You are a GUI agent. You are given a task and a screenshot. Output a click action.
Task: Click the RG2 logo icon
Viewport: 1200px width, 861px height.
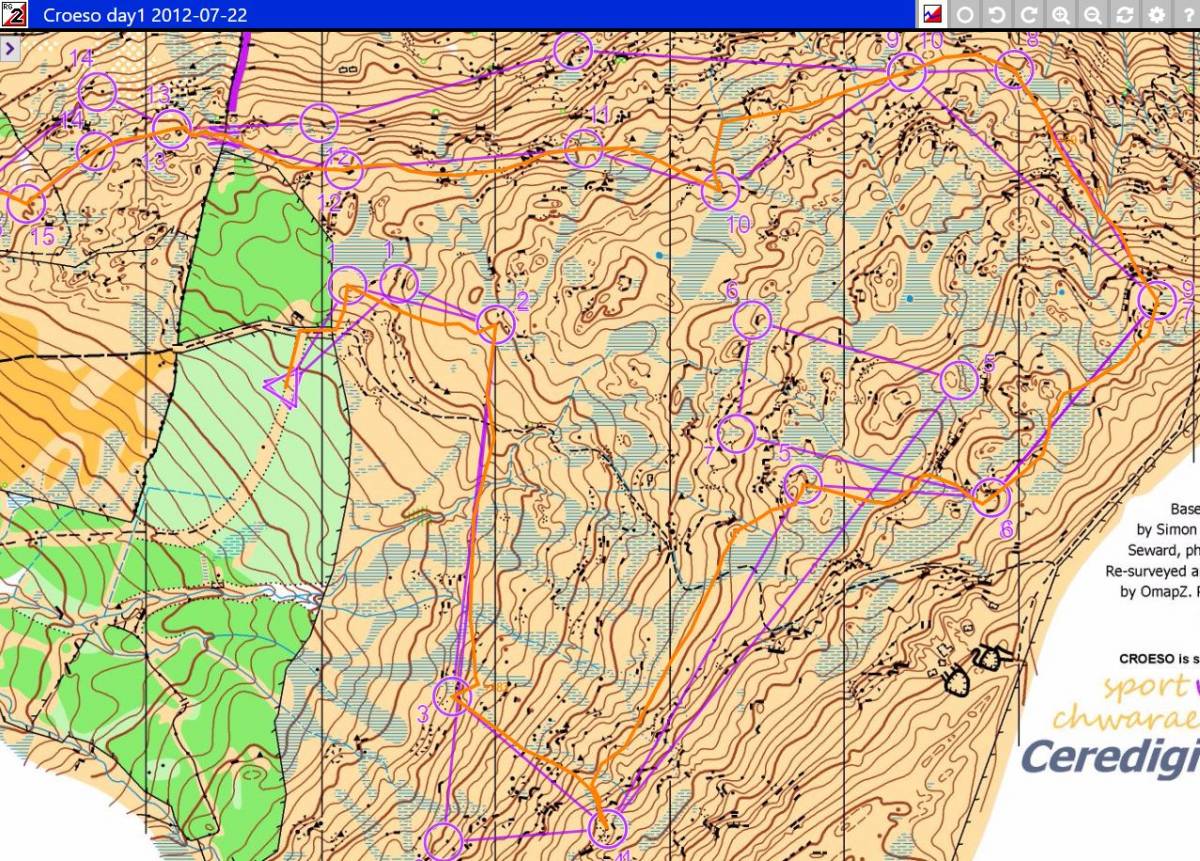click(x=14, y=14)
